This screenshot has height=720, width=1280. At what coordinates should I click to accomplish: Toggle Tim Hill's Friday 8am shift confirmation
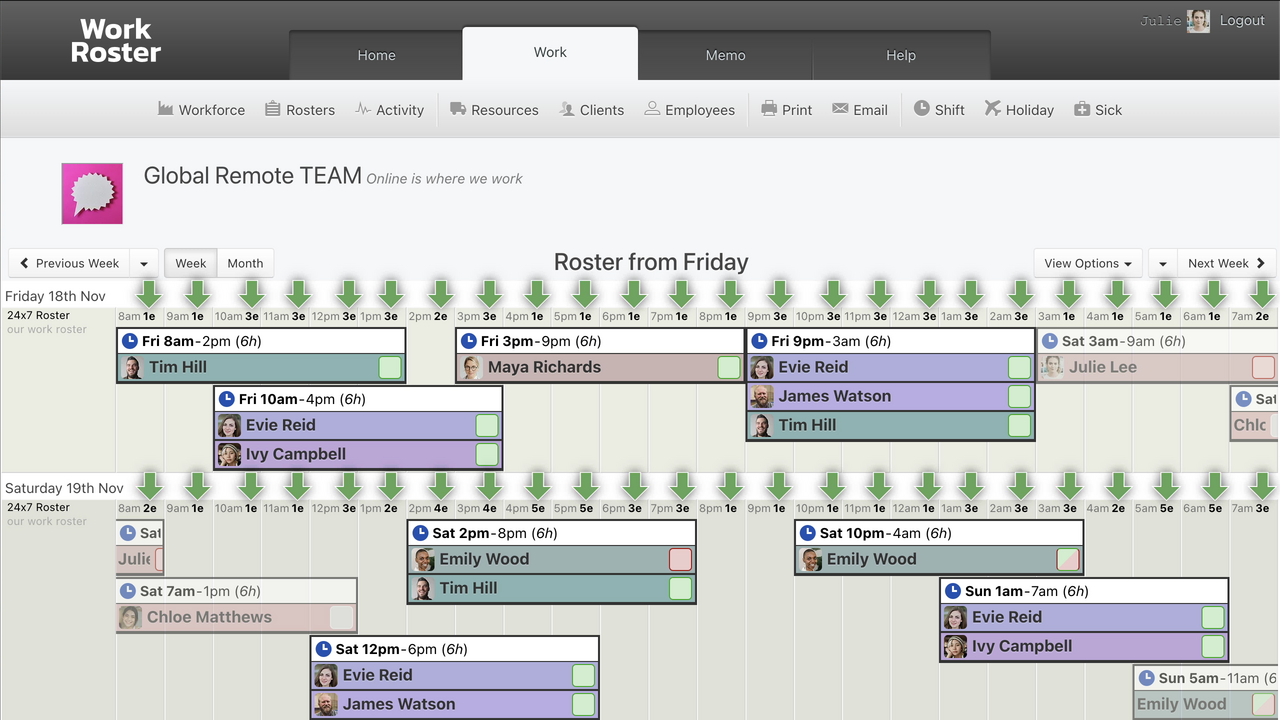[389, 367]
